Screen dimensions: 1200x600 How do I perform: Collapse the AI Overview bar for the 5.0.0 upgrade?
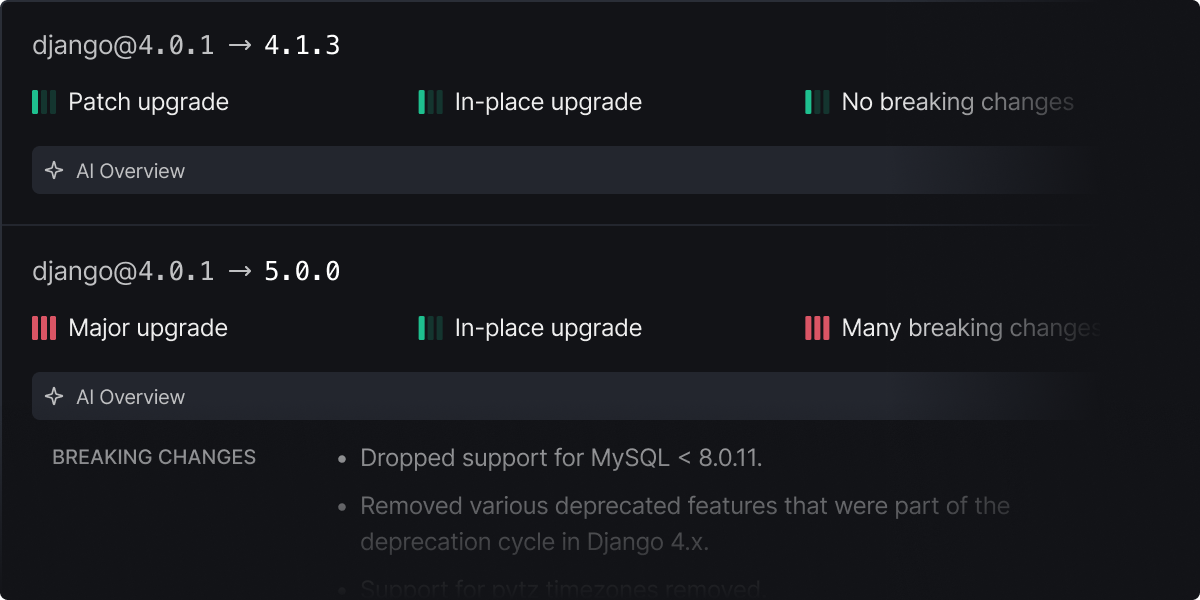[x=560, y=397]
